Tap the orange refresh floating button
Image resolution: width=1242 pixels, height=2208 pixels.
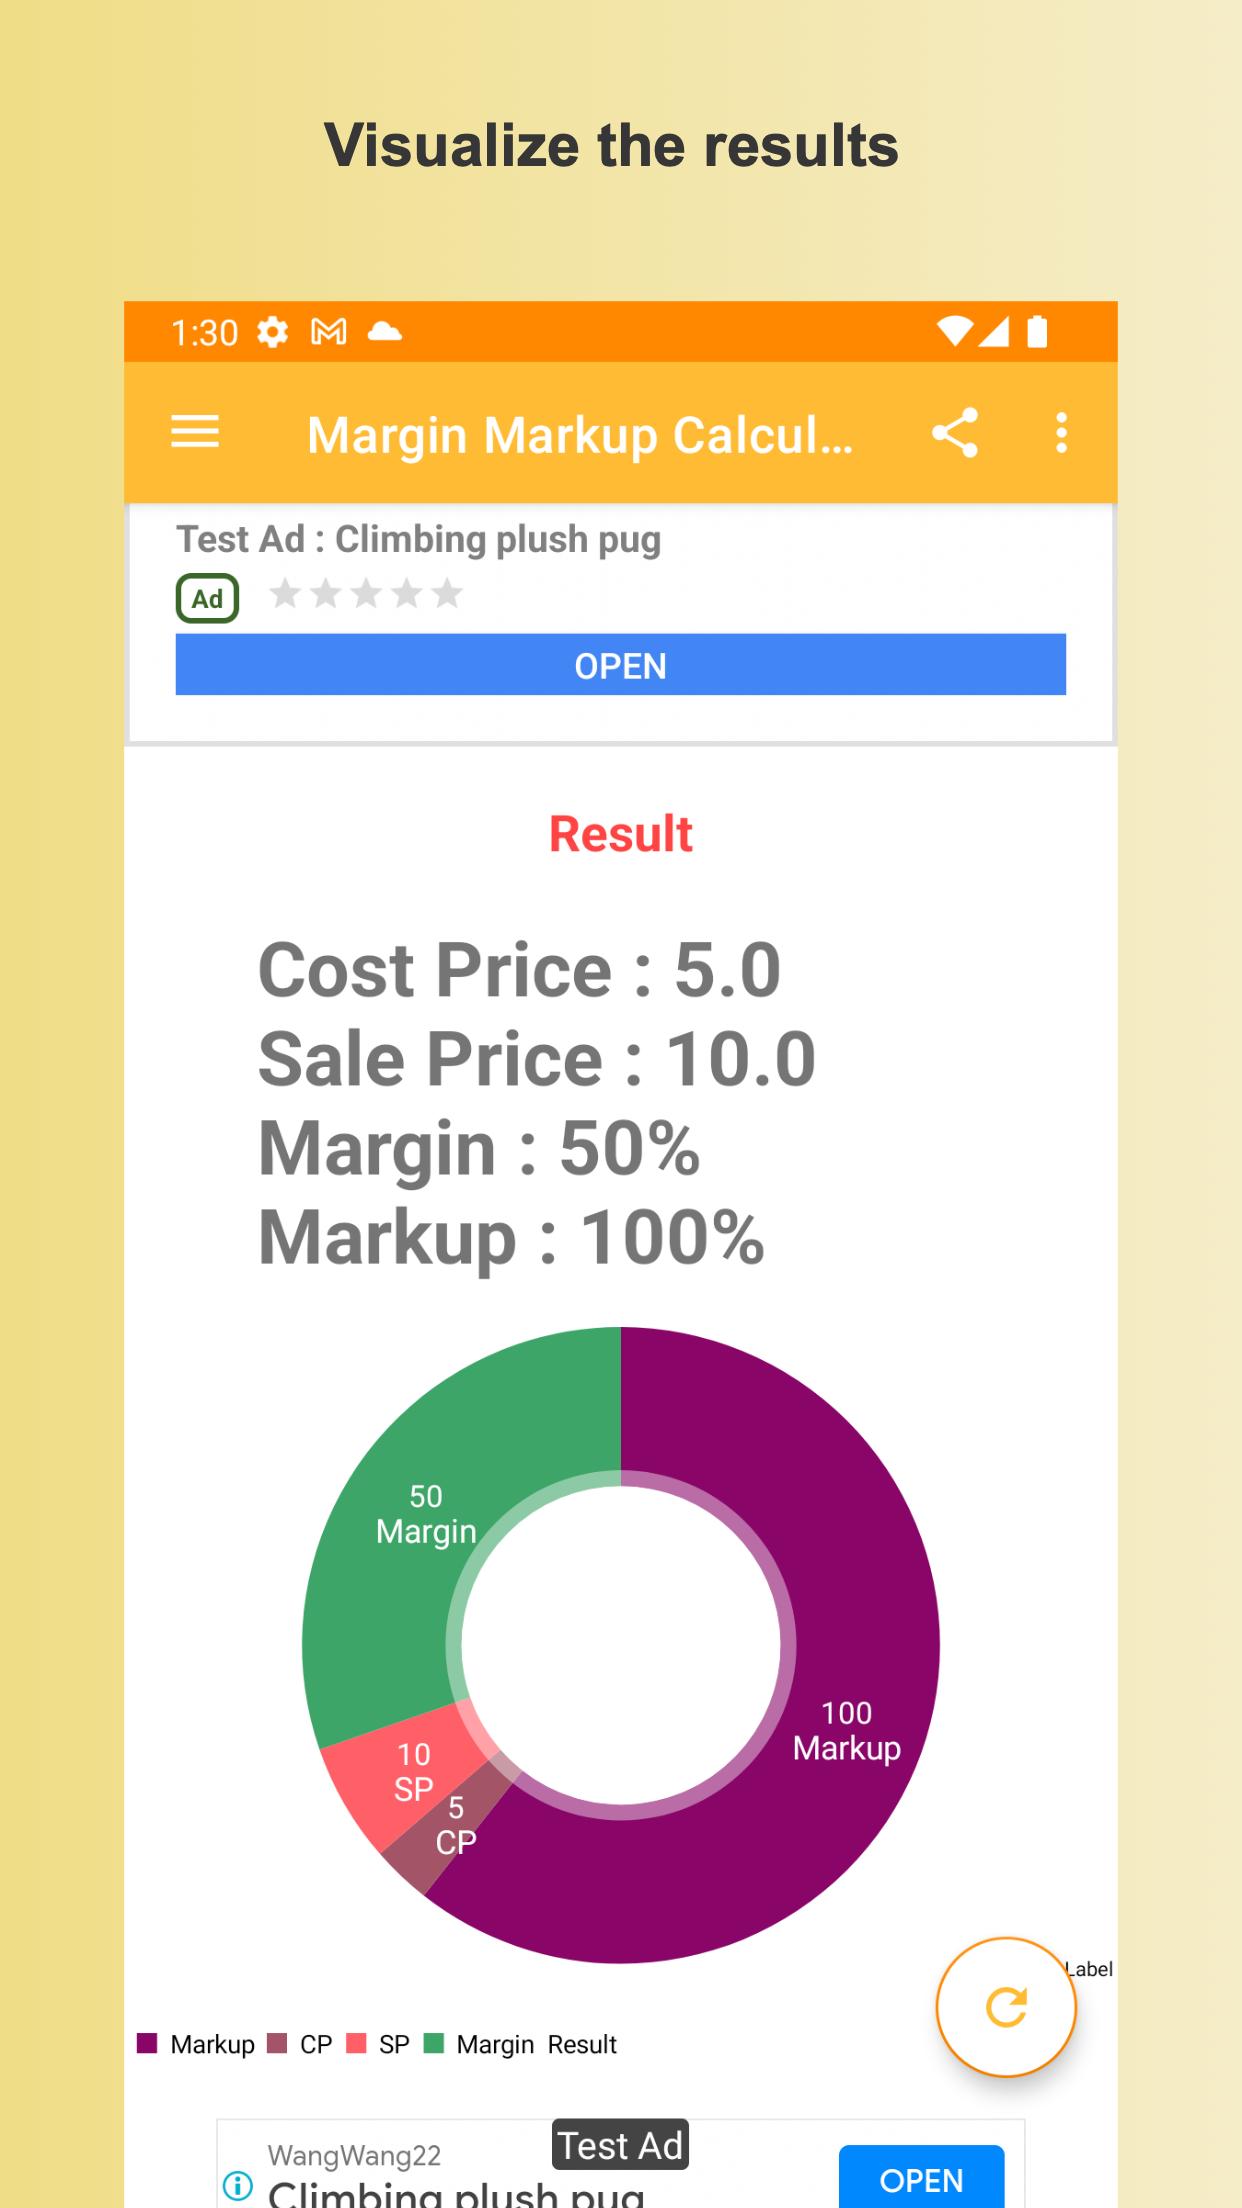click(x=1006, y=2006)
